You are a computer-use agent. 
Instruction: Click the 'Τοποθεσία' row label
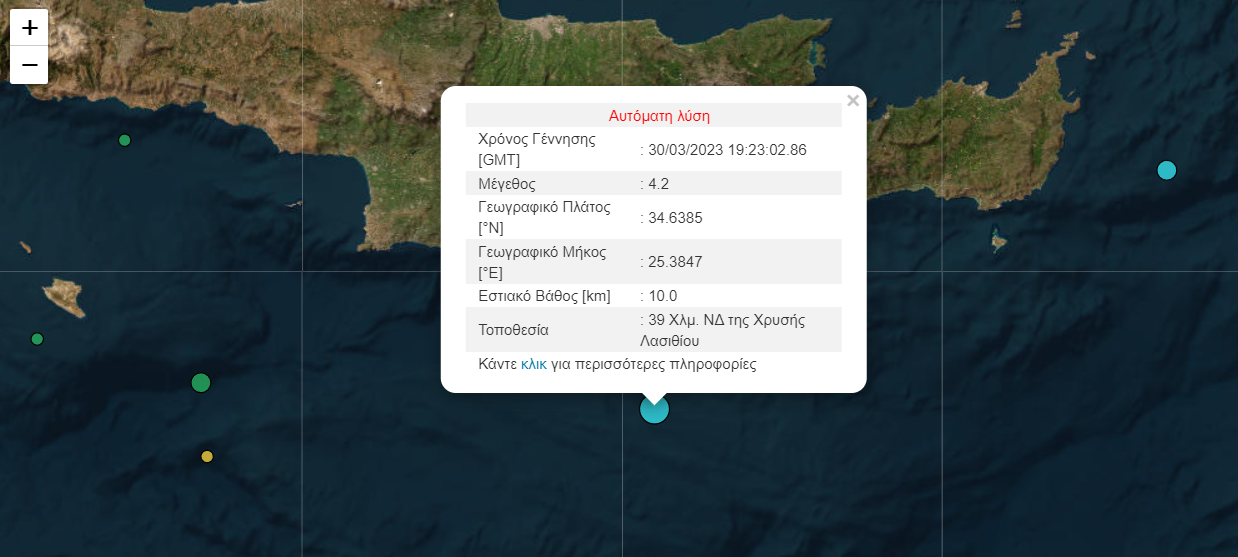[x=514, y=330]
